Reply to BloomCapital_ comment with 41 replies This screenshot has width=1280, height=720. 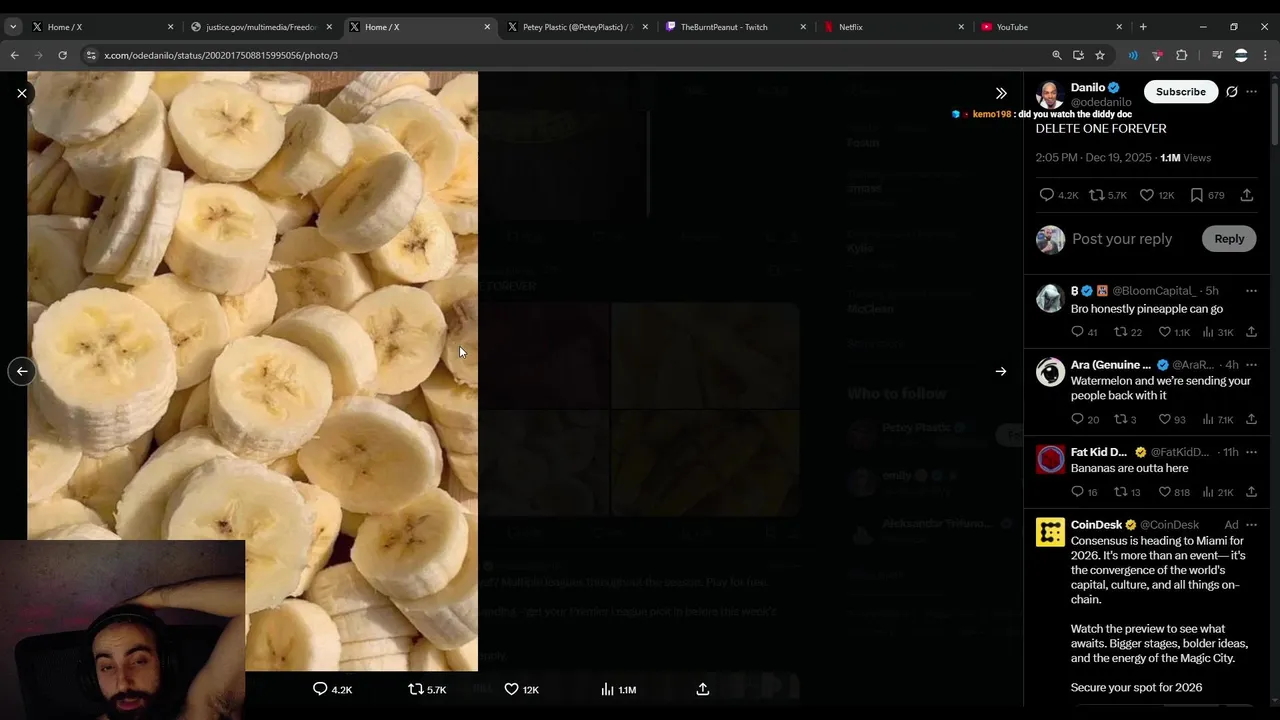1084,332
